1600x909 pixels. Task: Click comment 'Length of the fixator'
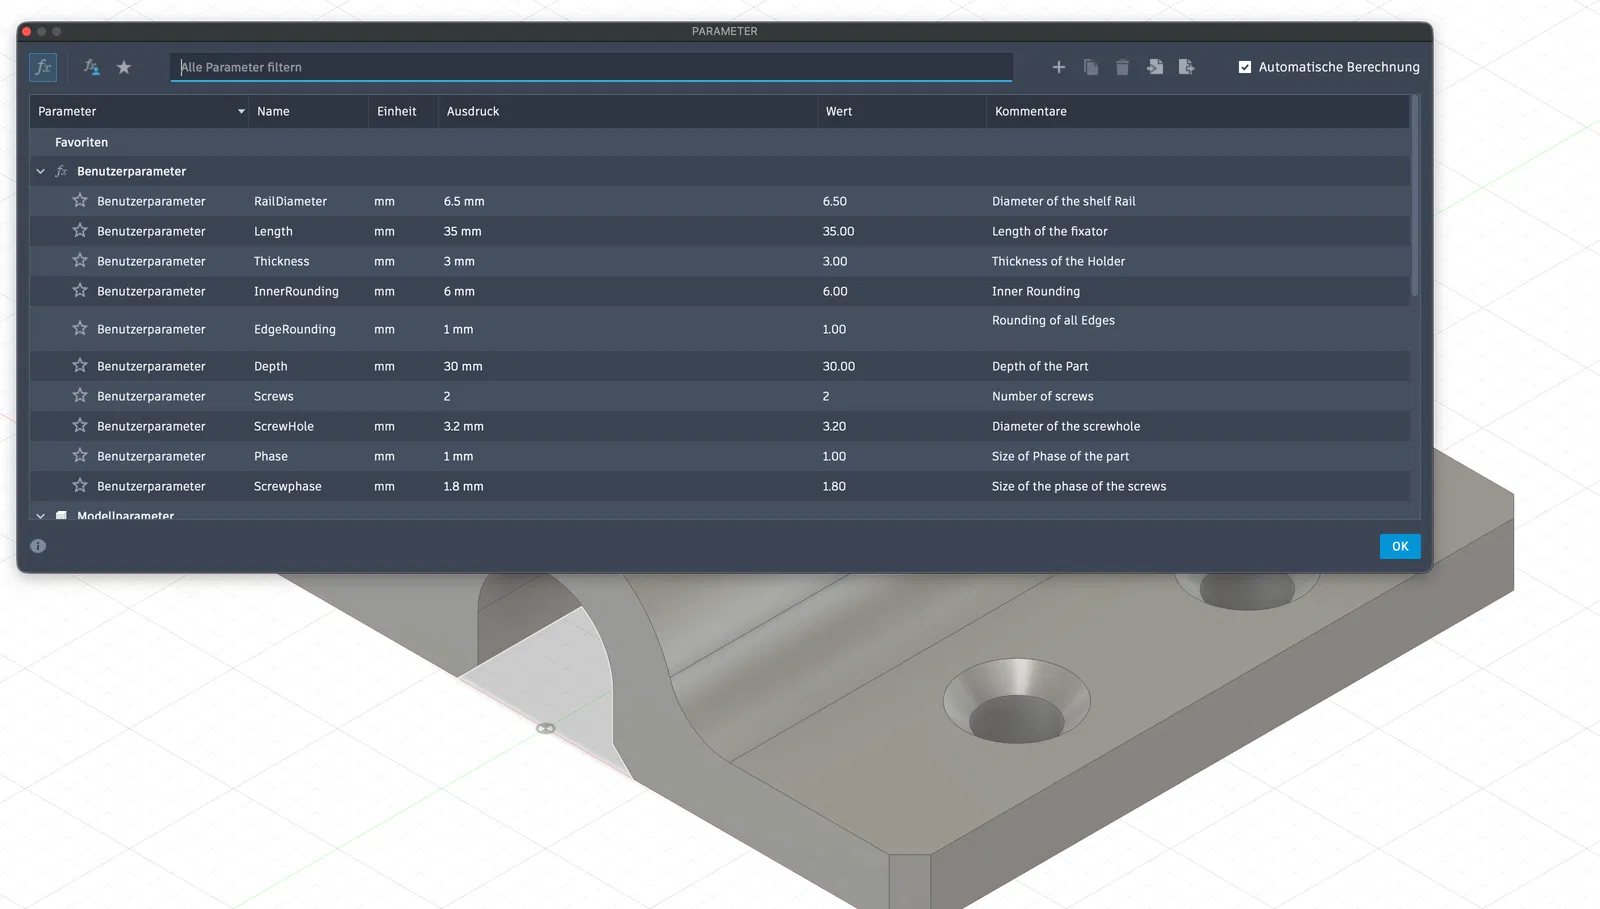point(1050,231)
